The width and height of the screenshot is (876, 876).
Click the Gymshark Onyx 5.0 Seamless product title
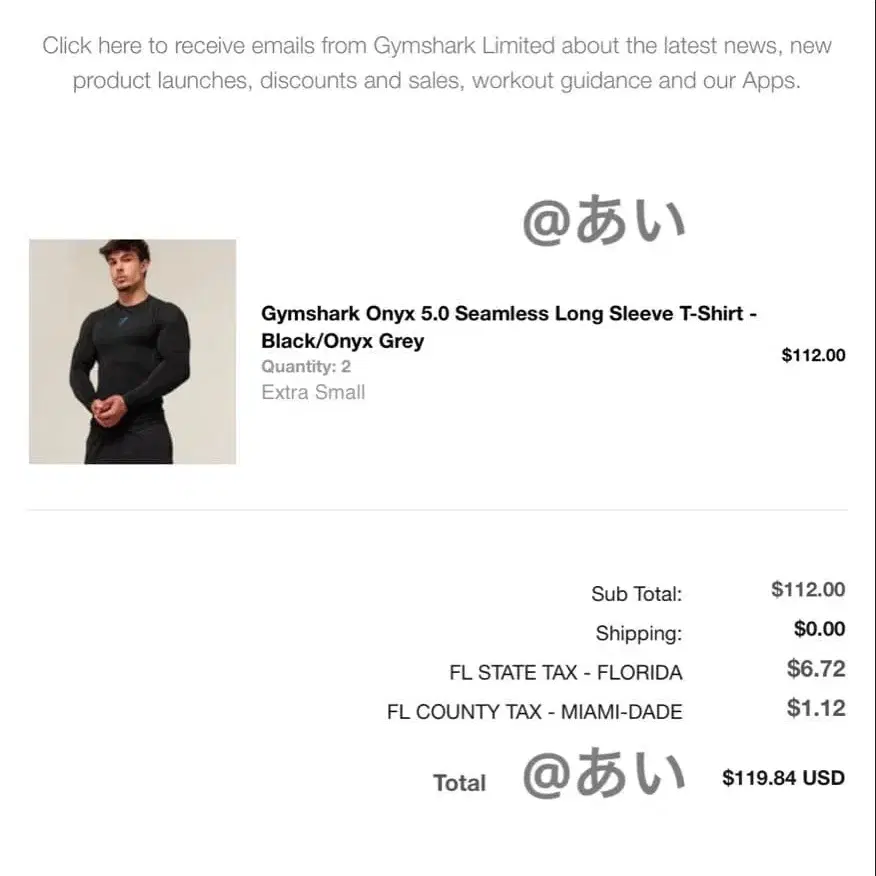point(508,327)
